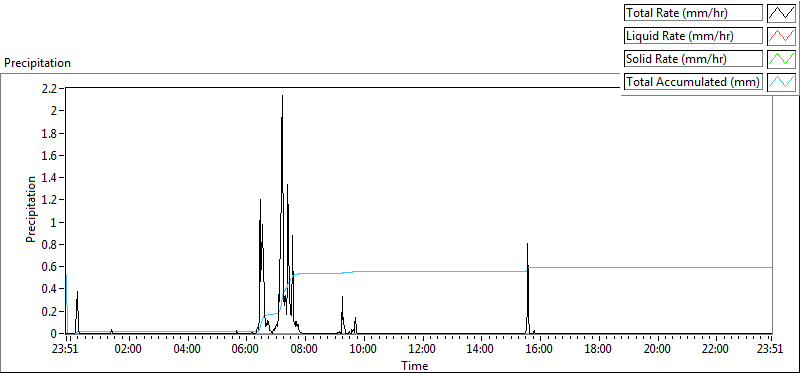The width and height of the screenshot is (800, 373).
Task: Click the 2.2 y-axis maximum value
Action: coord(50,88)
